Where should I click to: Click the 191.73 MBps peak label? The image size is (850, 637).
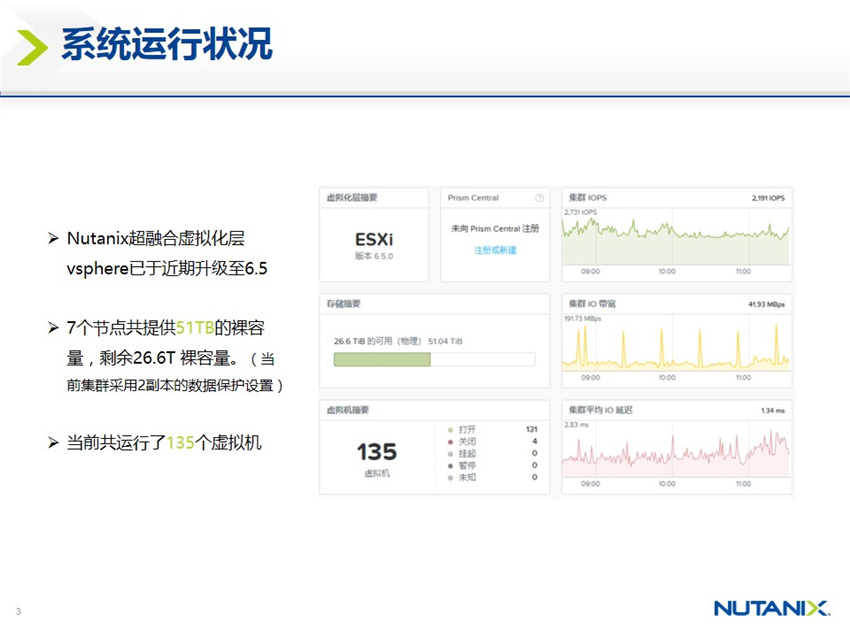coord(583,318)
